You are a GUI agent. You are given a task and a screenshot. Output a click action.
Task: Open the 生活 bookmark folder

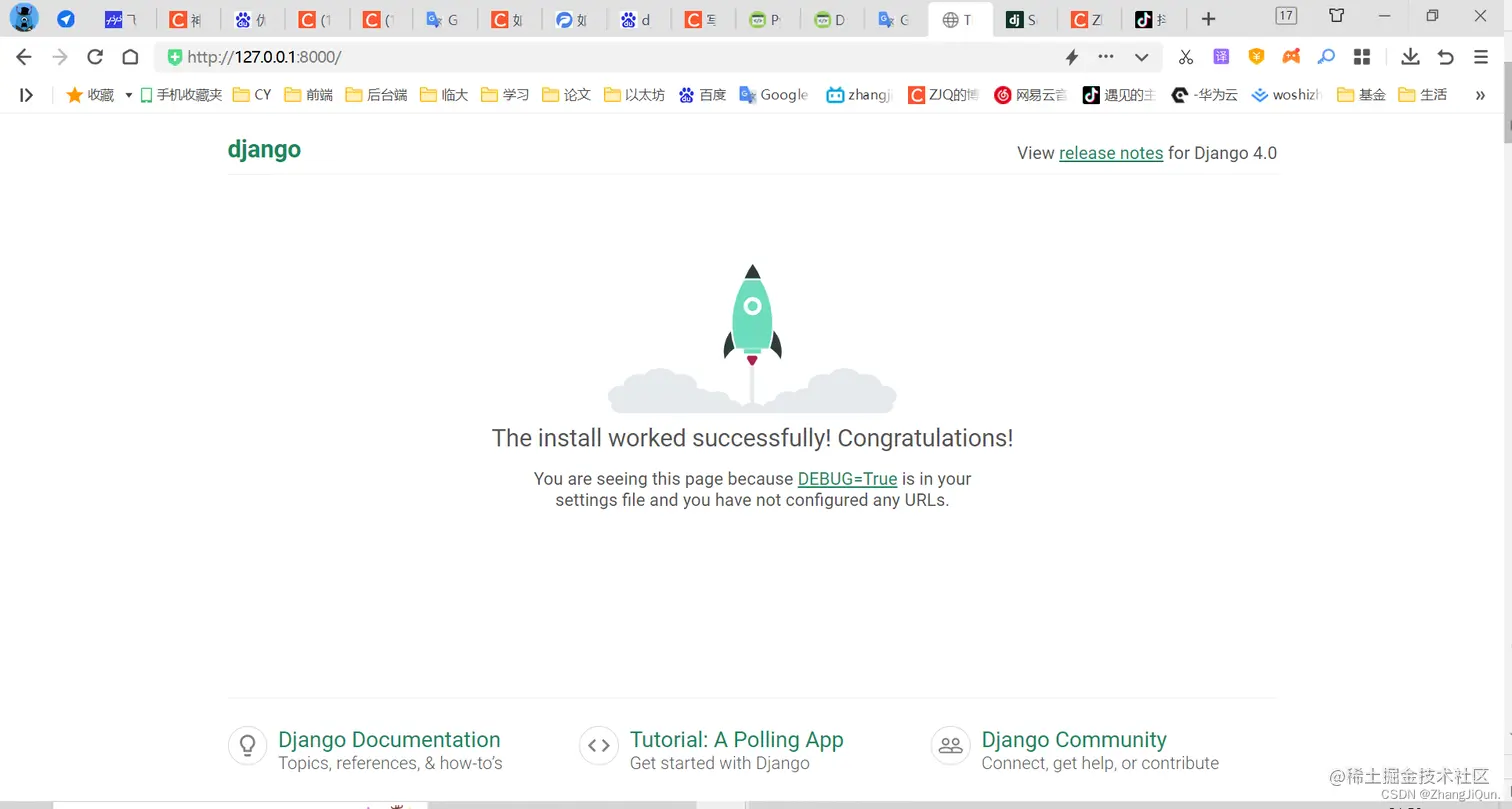1423,95
